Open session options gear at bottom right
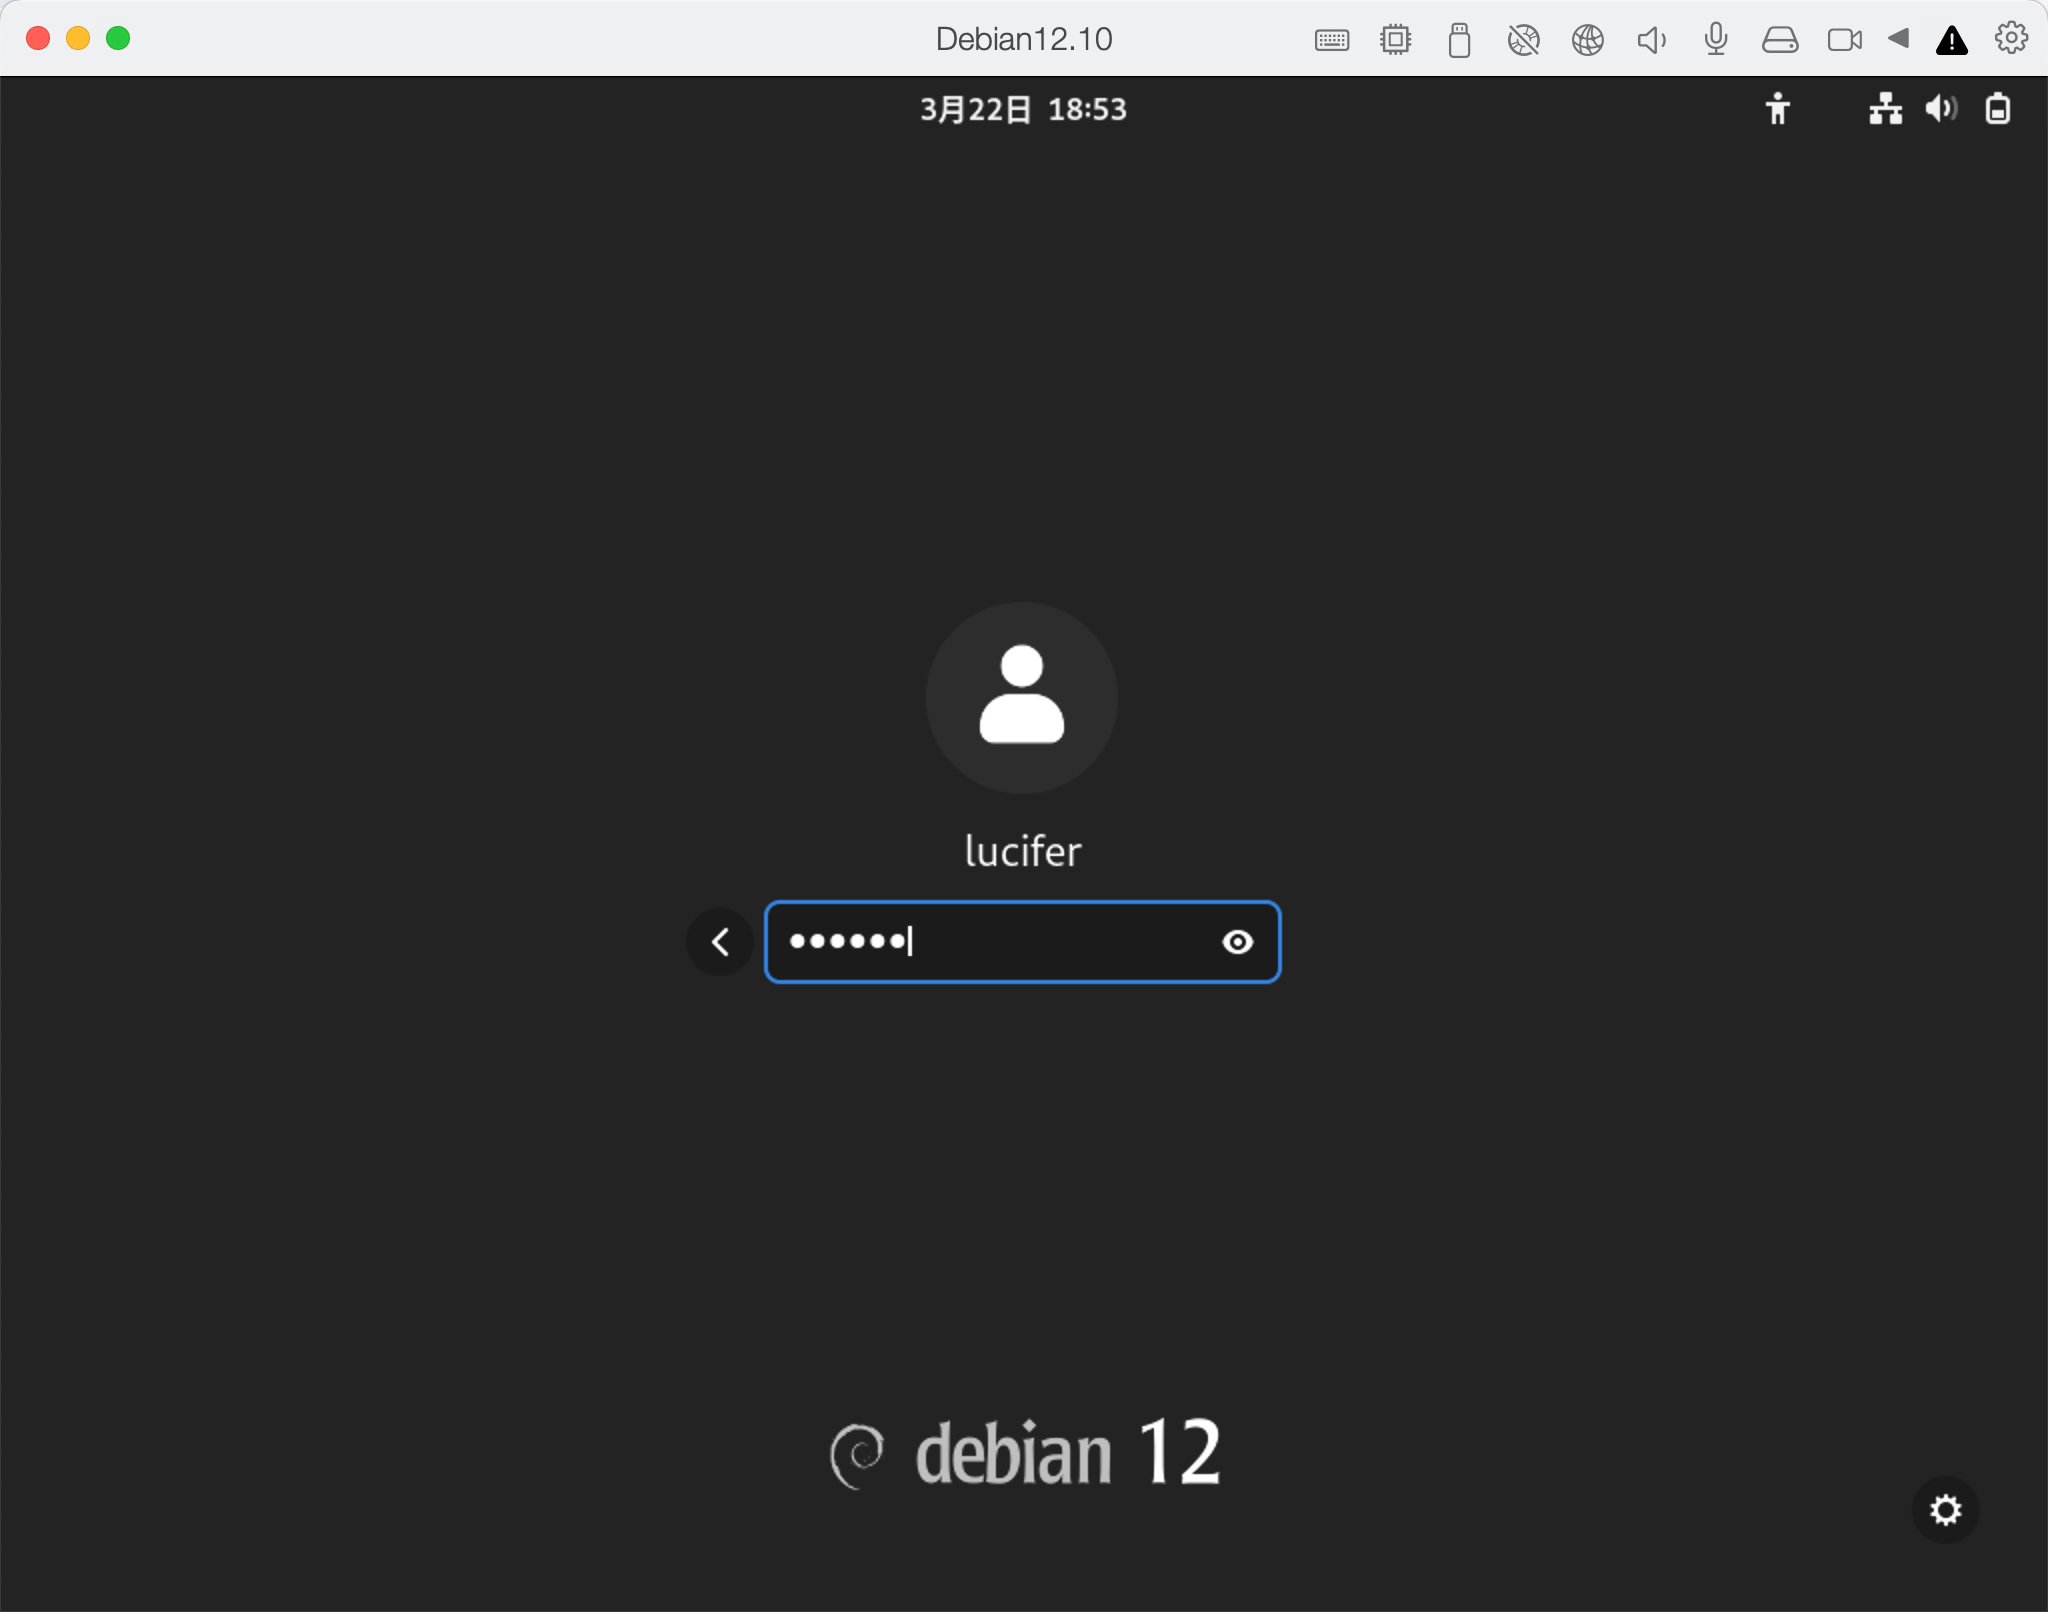This screenshot has width=2048, height=1612. pyautogui.click(x=1945, y=1509)
